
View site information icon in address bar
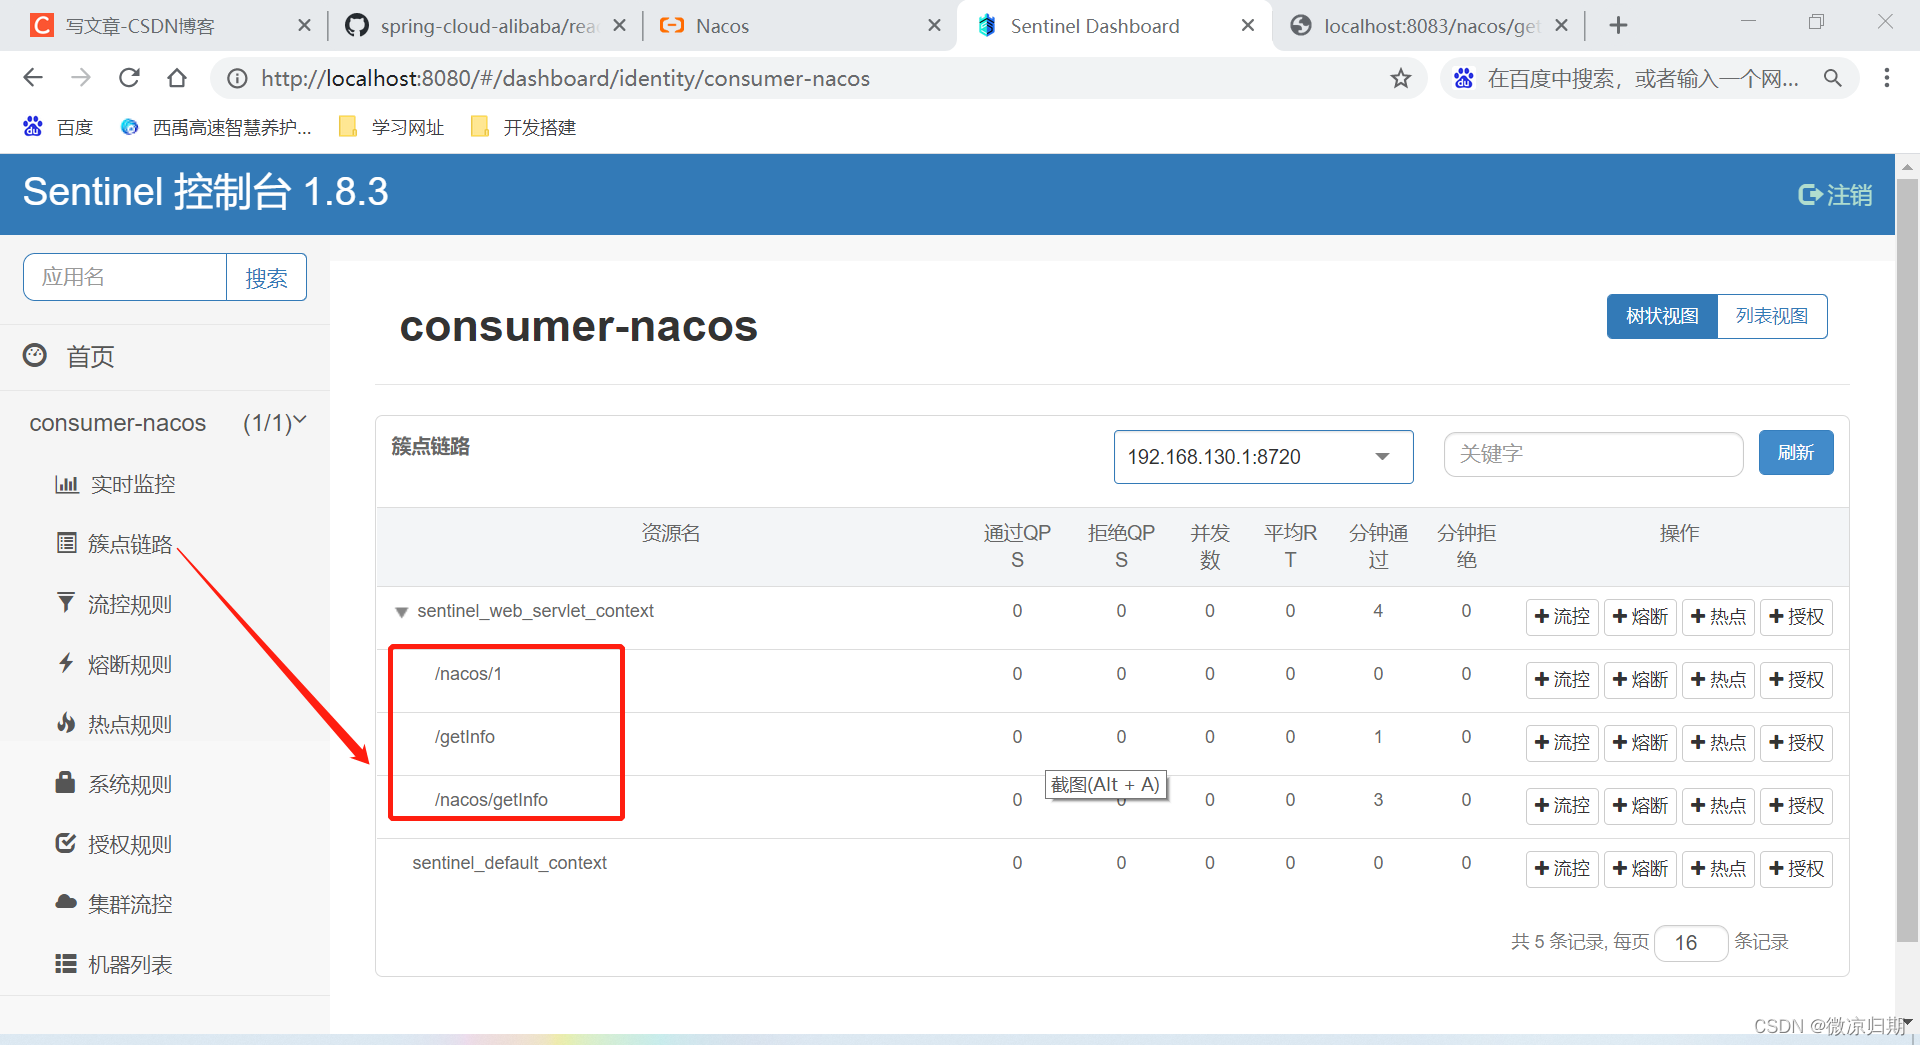(x=237, y=78)
